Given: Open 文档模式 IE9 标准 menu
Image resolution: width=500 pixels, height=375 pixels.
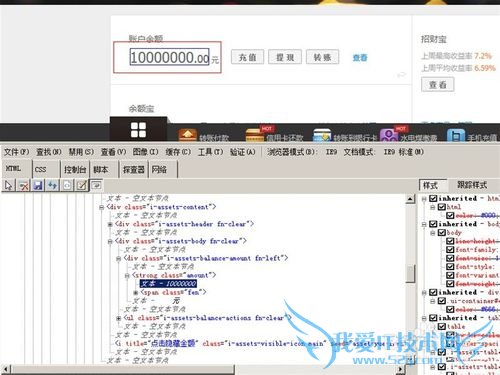Looking at the screenshot, I should click(384, 152).
